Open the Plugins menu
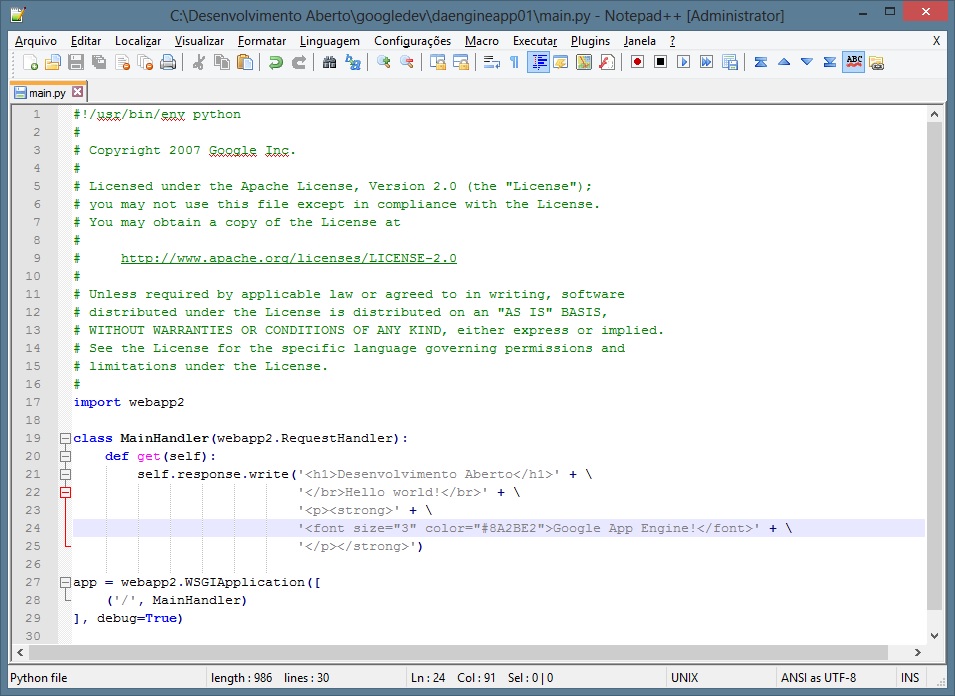This screenshot has height=696, width=955. (590, 41)
